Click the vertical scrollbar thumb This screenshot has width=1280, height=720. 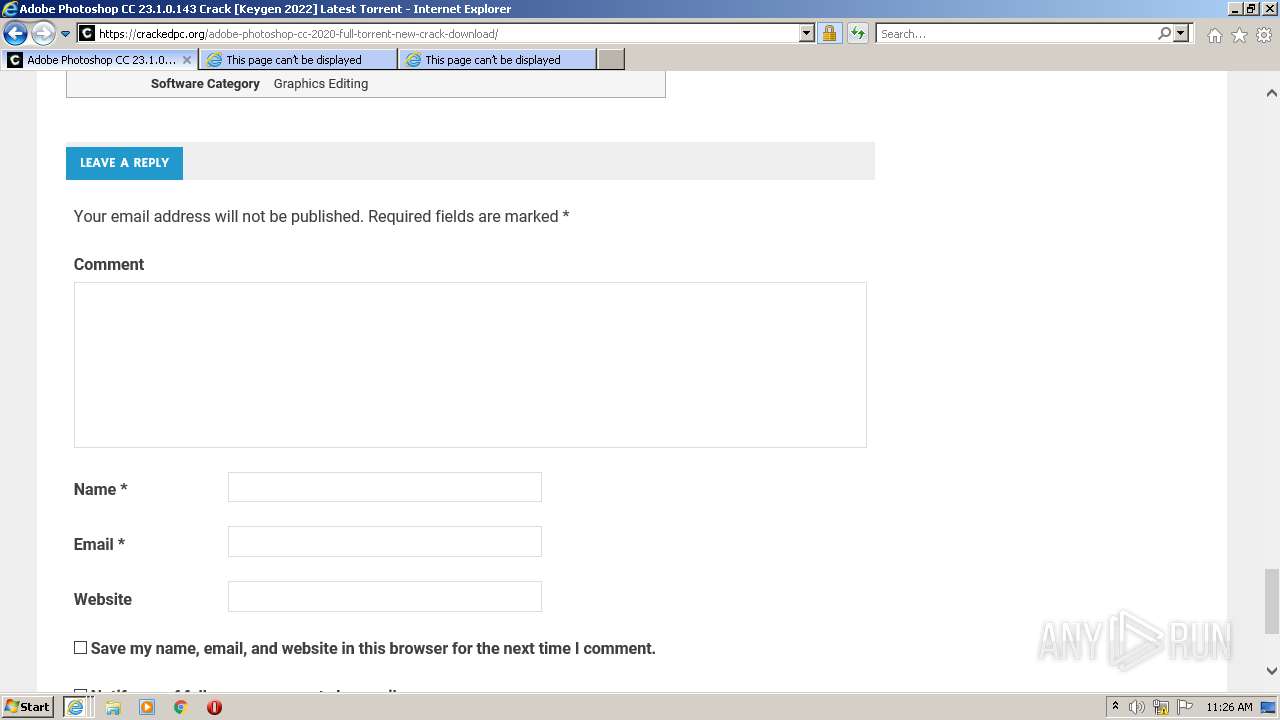[1271, 601]
